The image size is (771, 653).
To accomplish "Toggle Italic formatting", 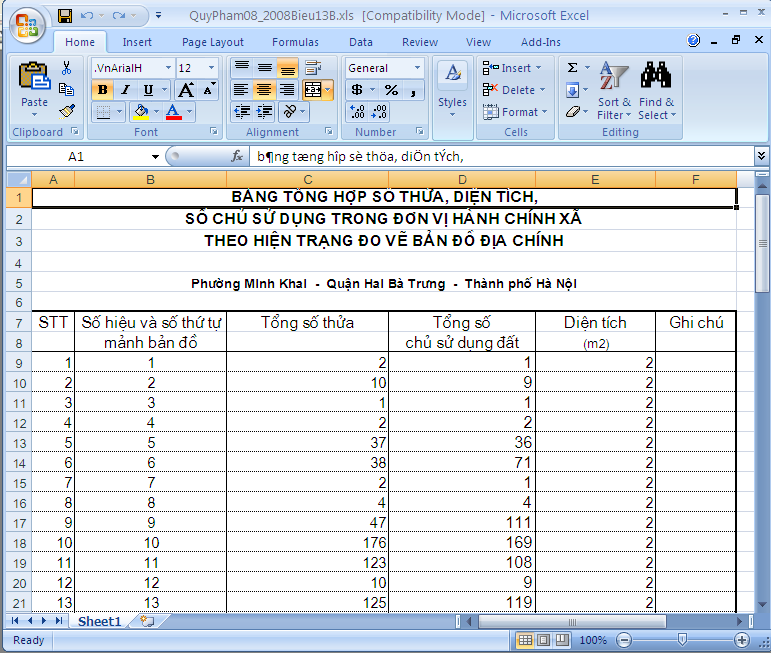I will [x=125, y=90].
